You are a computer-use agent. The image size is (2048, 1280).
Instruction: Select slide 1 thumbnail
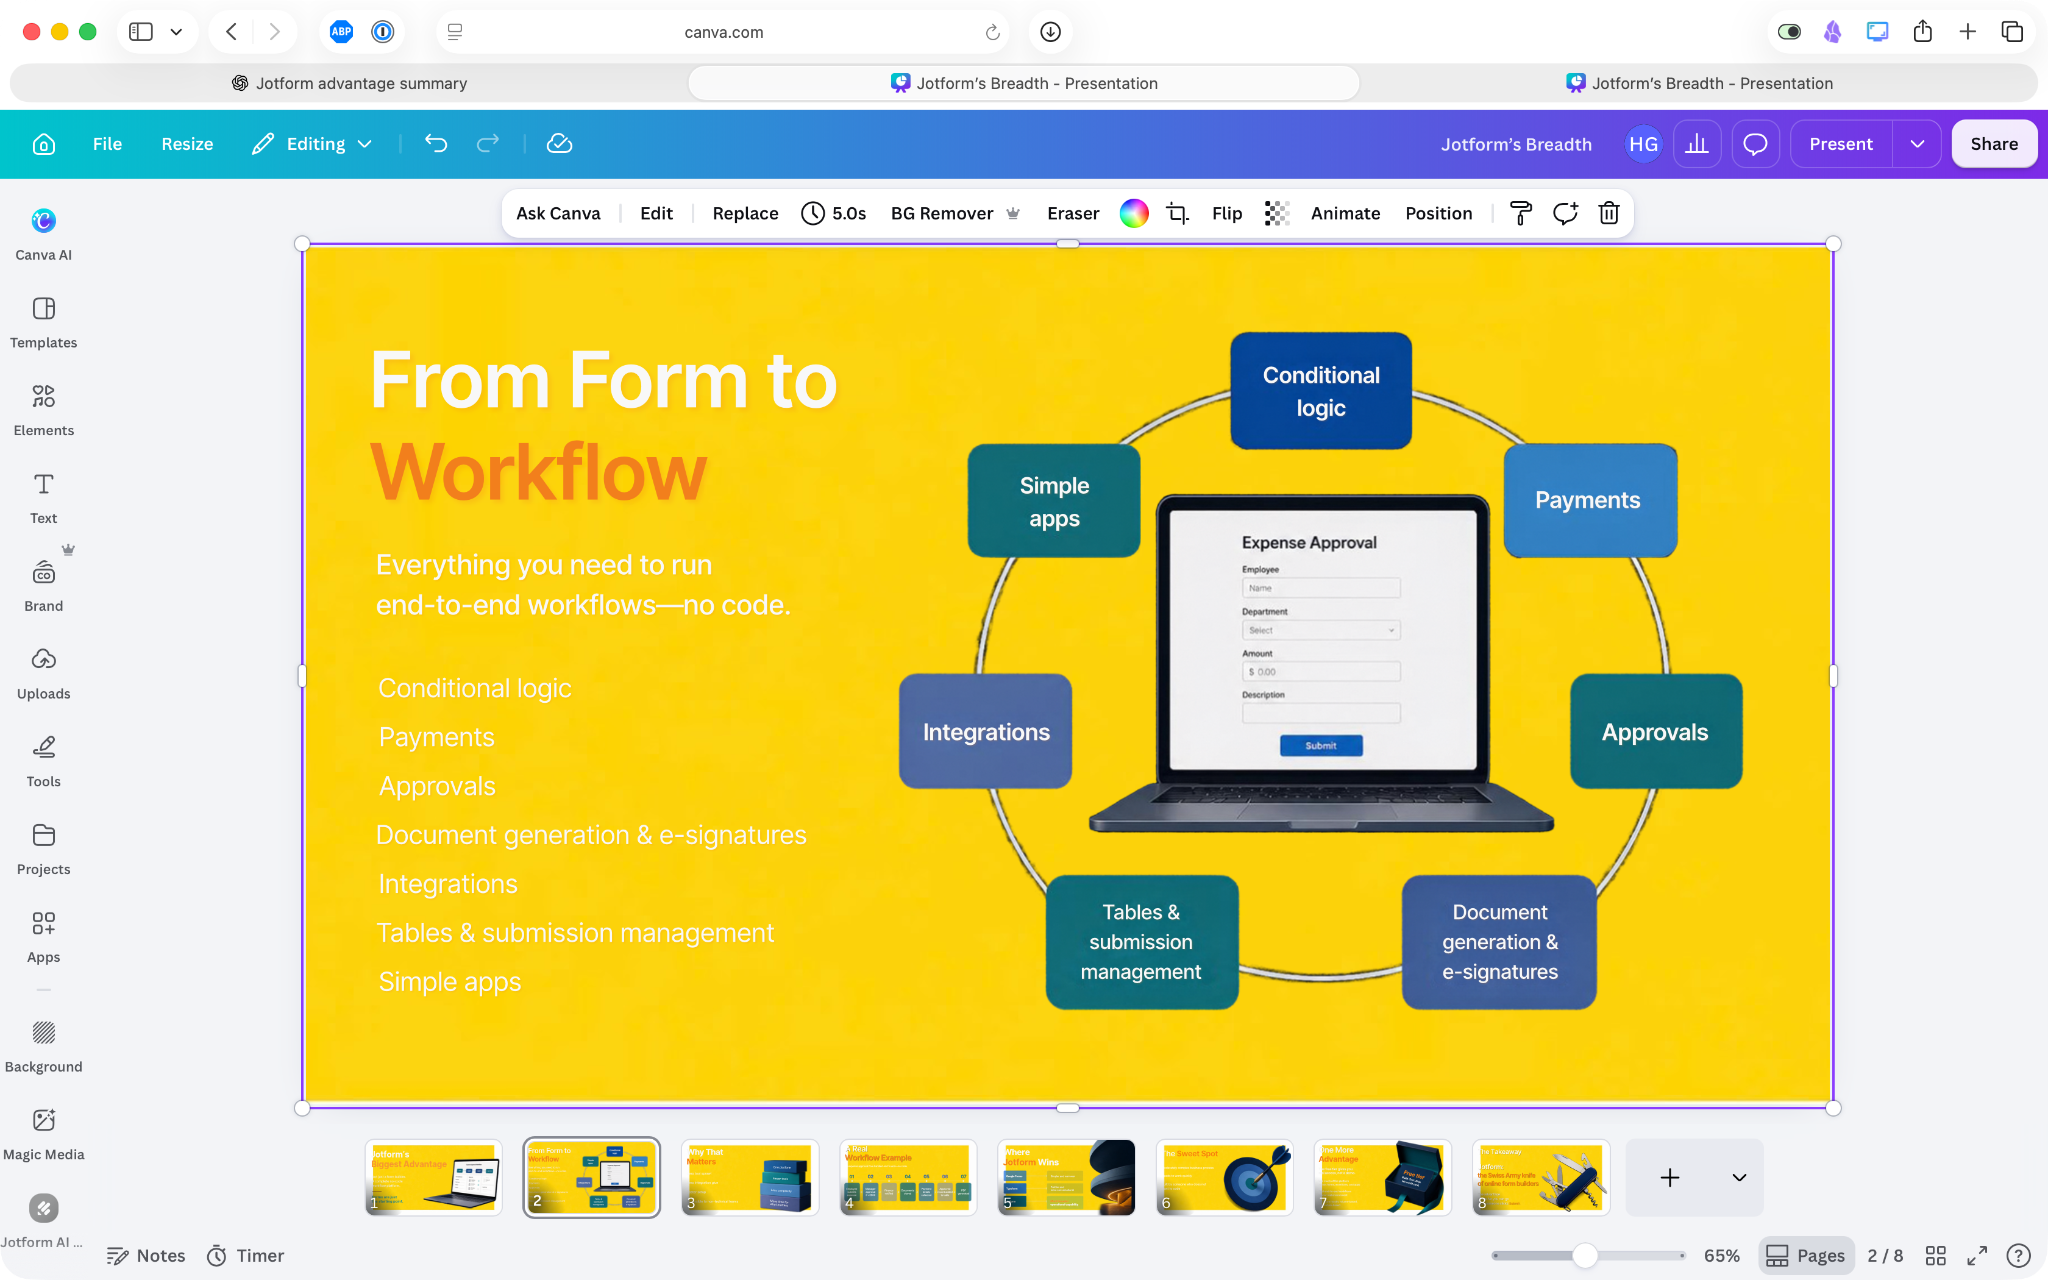(433, 1177)
